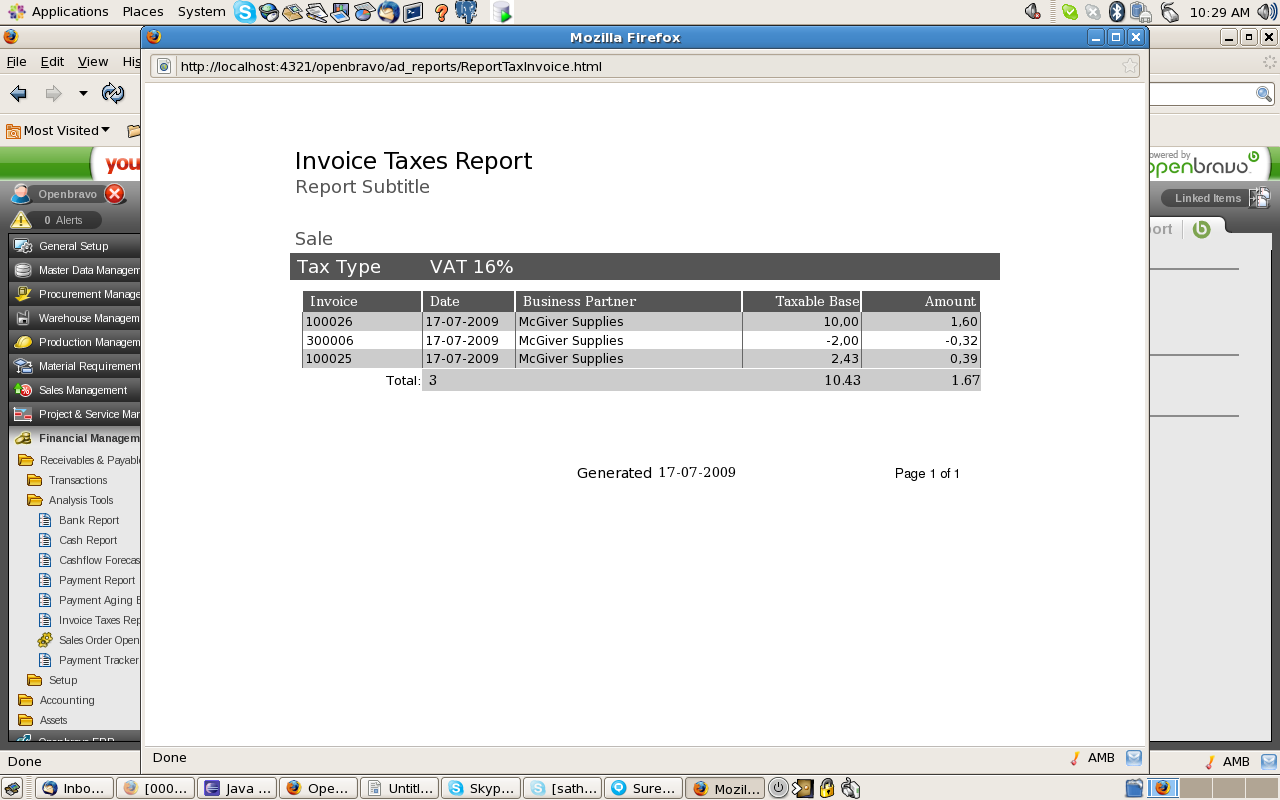1280x800 pixels.
Task: Click the 10:29 AM clock in the top panel
Action: coord(1220,12)
